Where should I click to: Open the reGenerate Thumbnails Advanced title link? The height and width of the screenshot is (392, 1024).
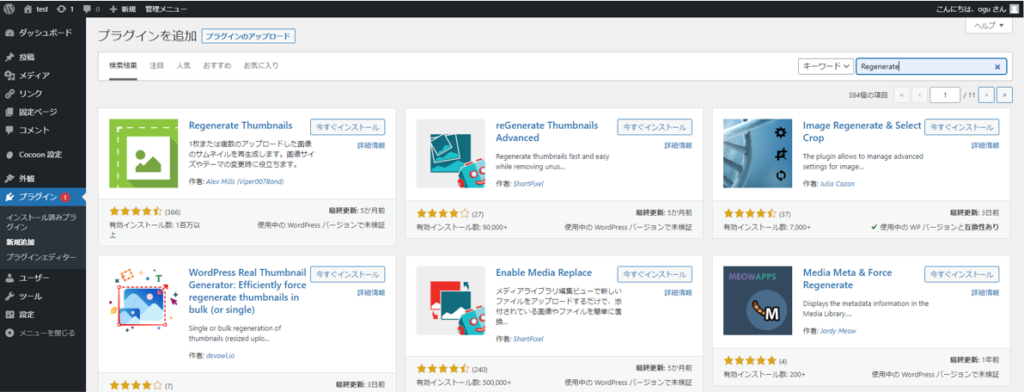coord(547,131)
